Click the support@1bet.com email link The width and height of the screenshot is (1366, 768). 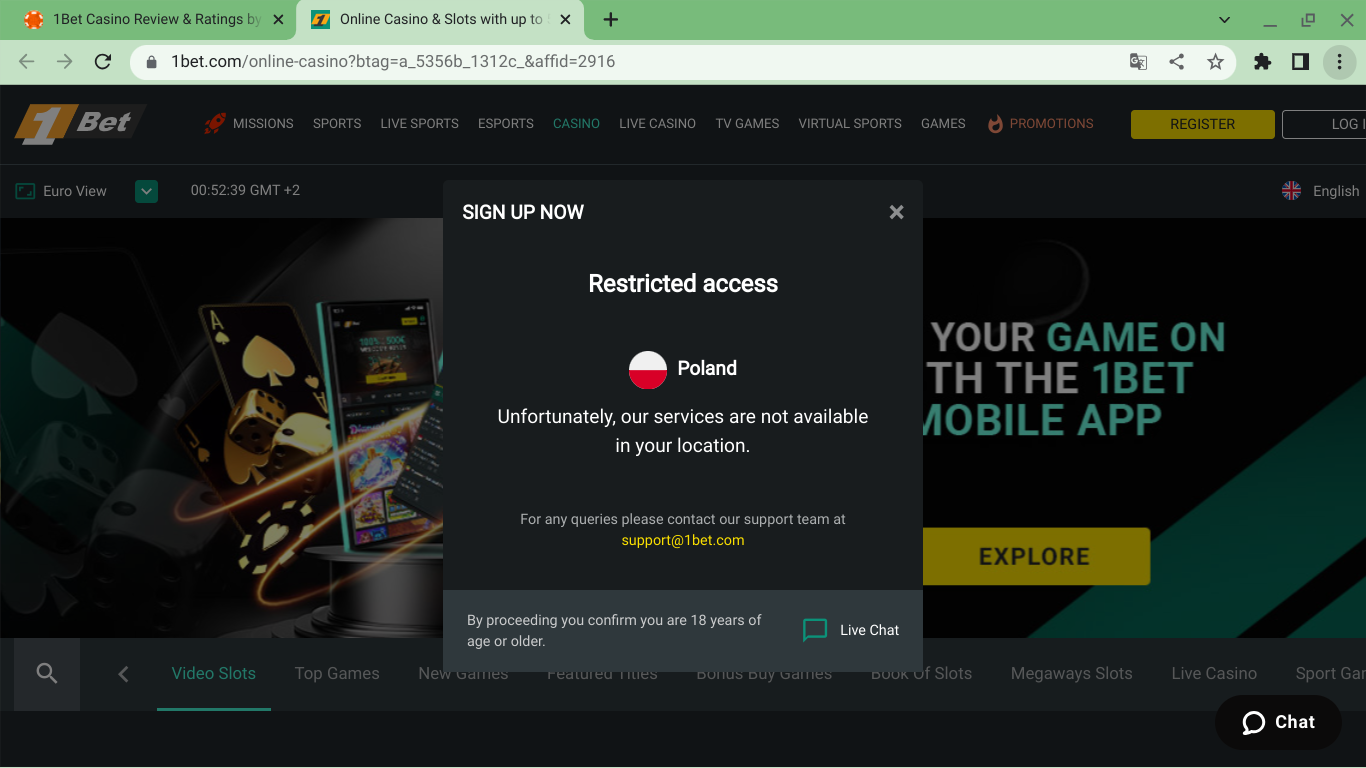[x=683, y=540]
